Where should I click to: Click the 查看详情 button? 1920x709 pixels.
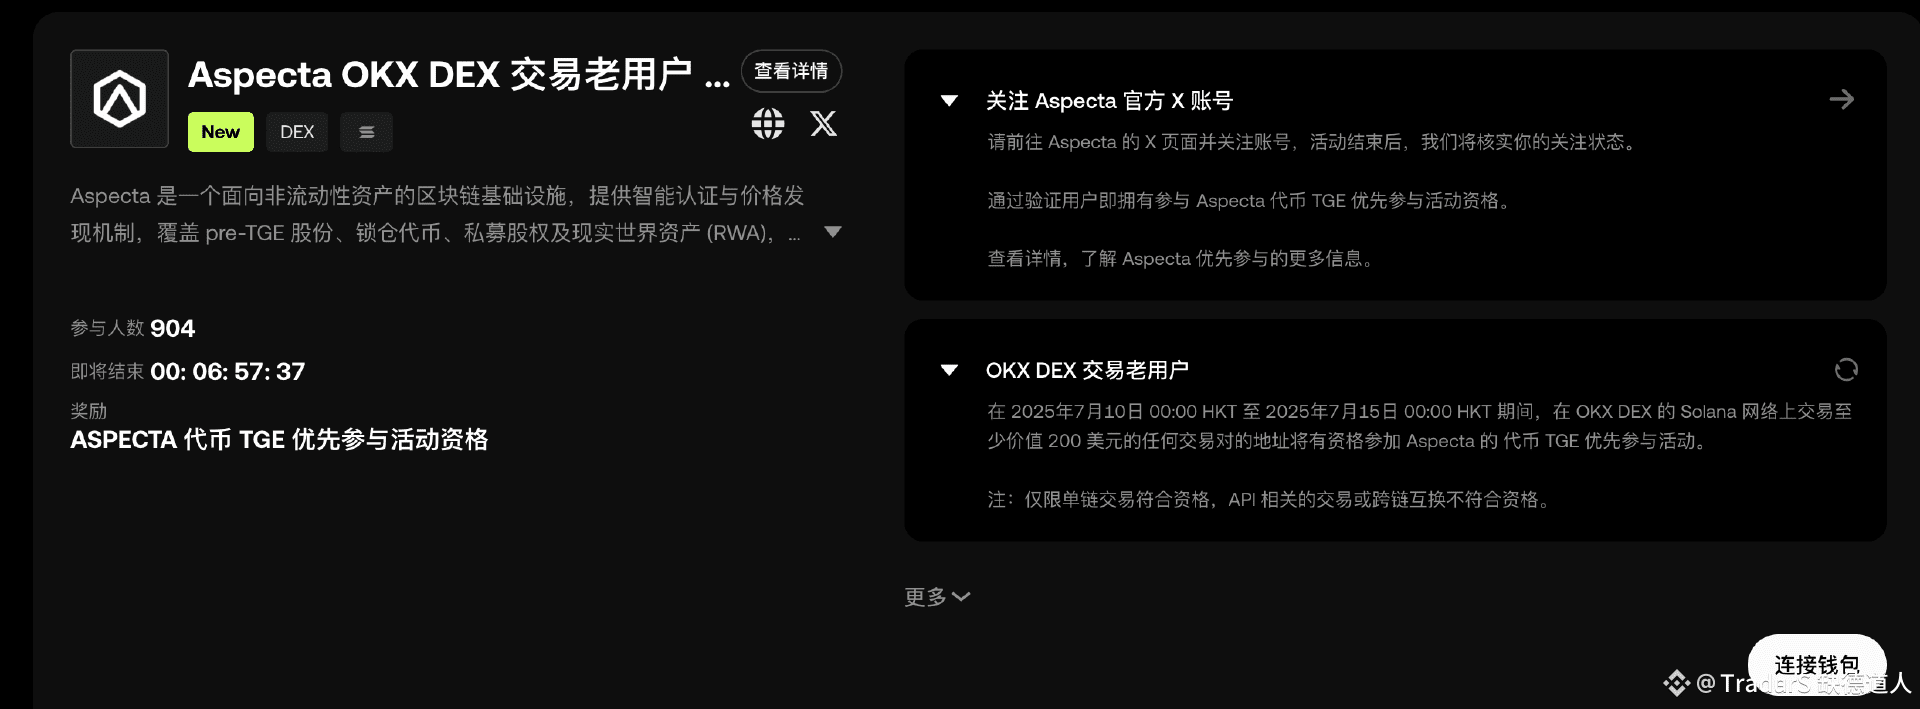[x=791, y=71]
